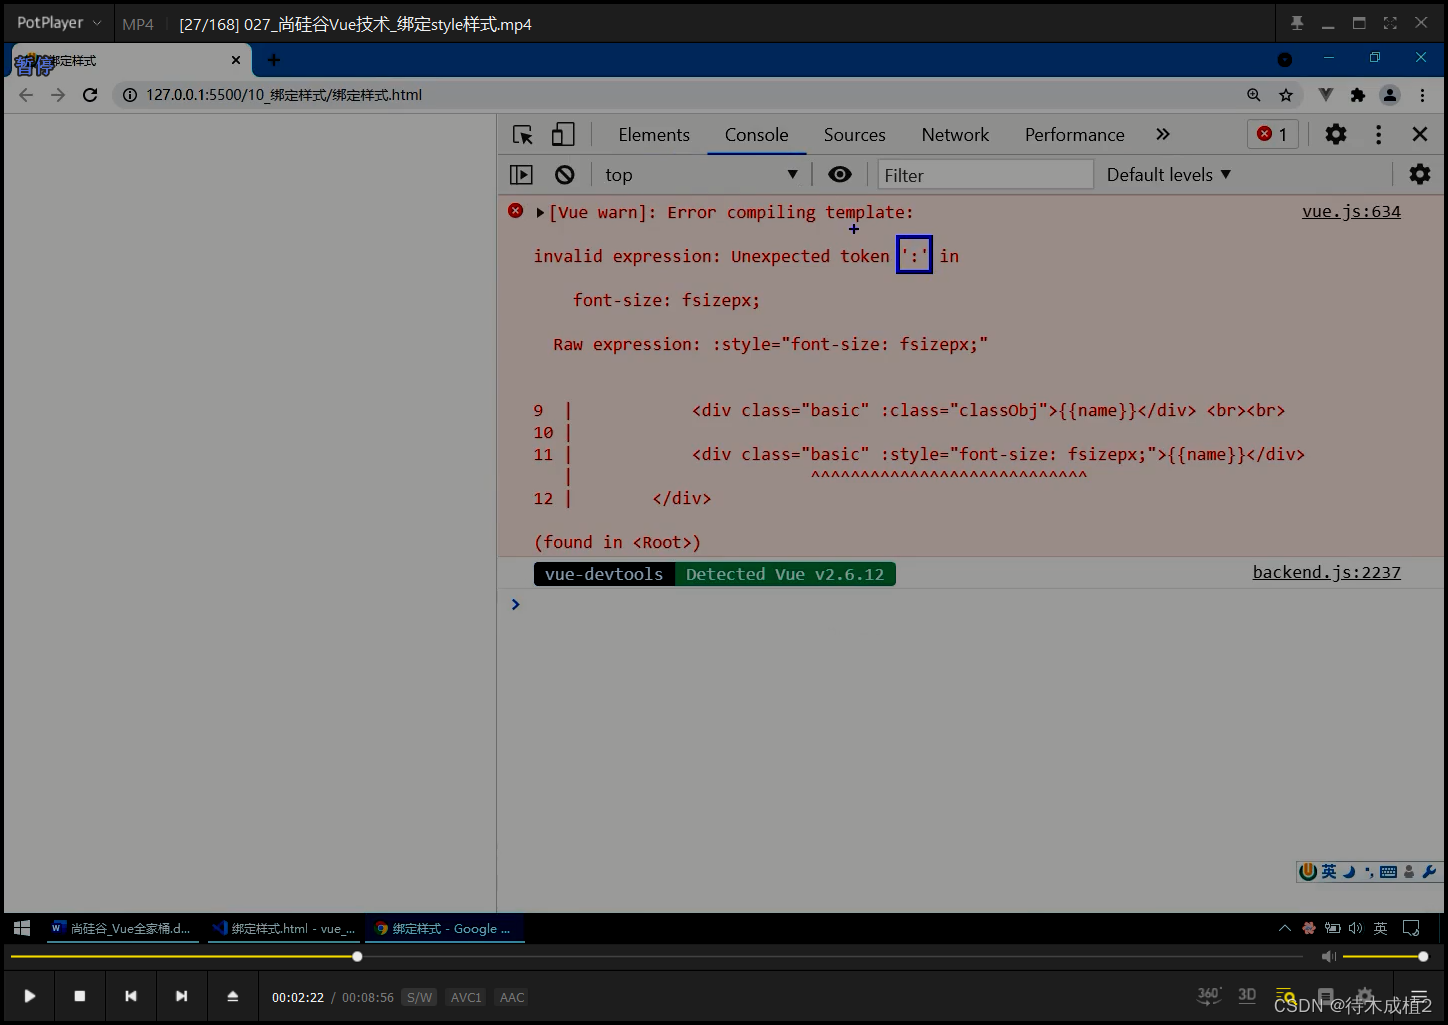Create a live expression with the eye icon
Viewport: 1448px width, 1025px height.
840,175
